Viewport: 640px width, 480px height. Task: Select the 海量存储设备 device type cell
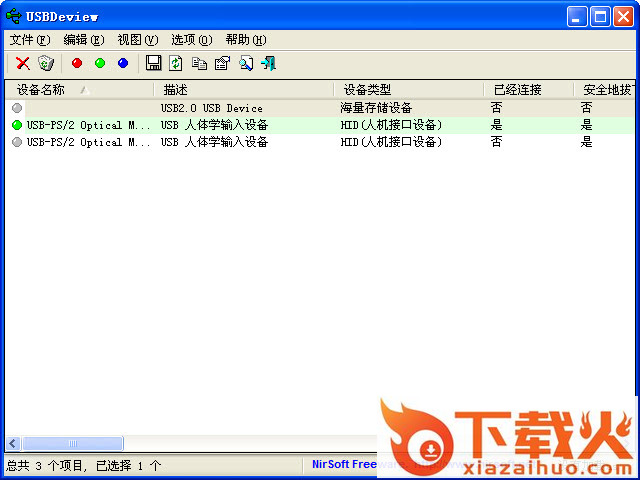tap(376, 108)
